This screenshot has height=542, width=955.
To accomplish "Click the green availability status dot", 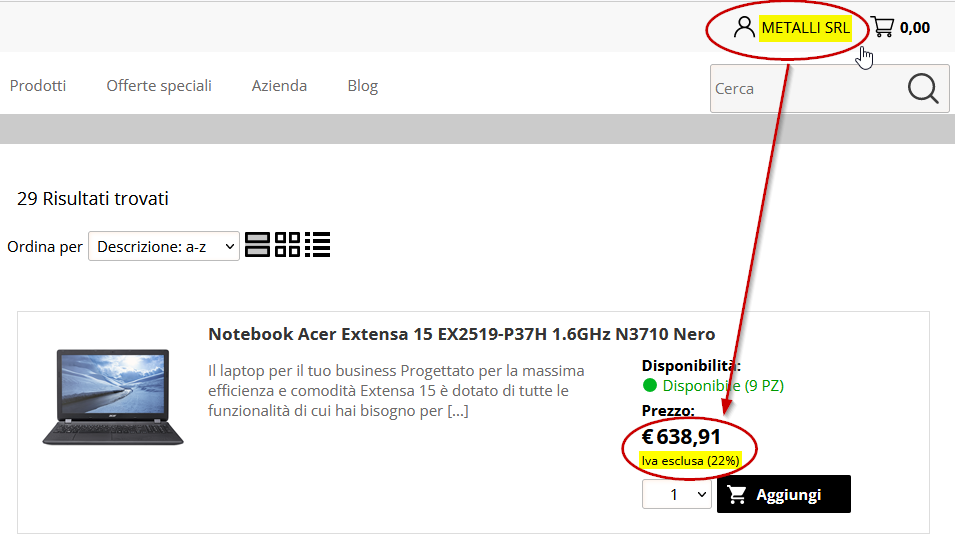I will pos(649,385).
